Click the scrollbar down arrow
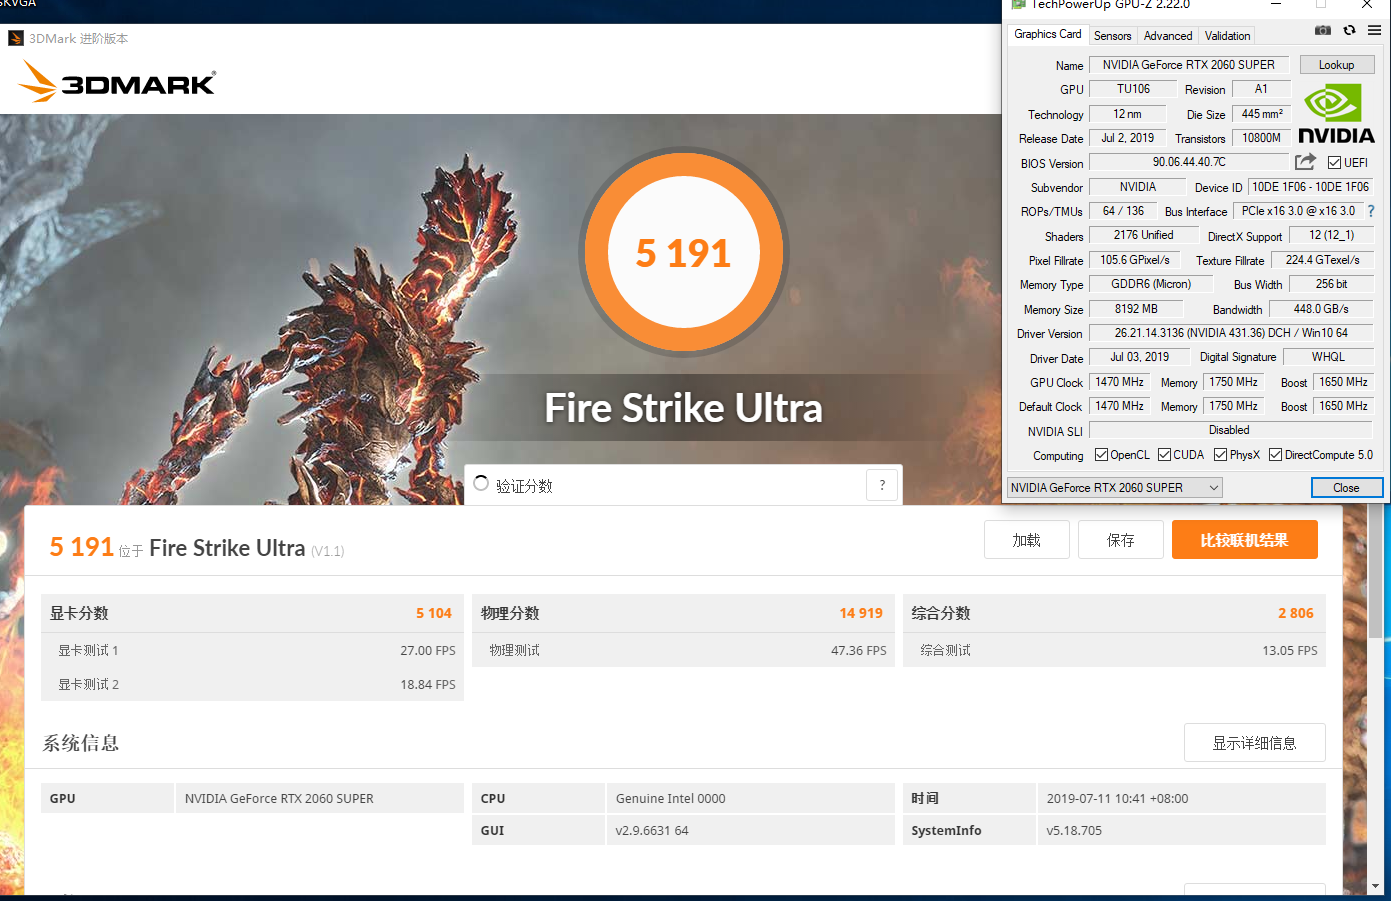The height and width of the screenshot is (901, 1391). click(1376, 886)
